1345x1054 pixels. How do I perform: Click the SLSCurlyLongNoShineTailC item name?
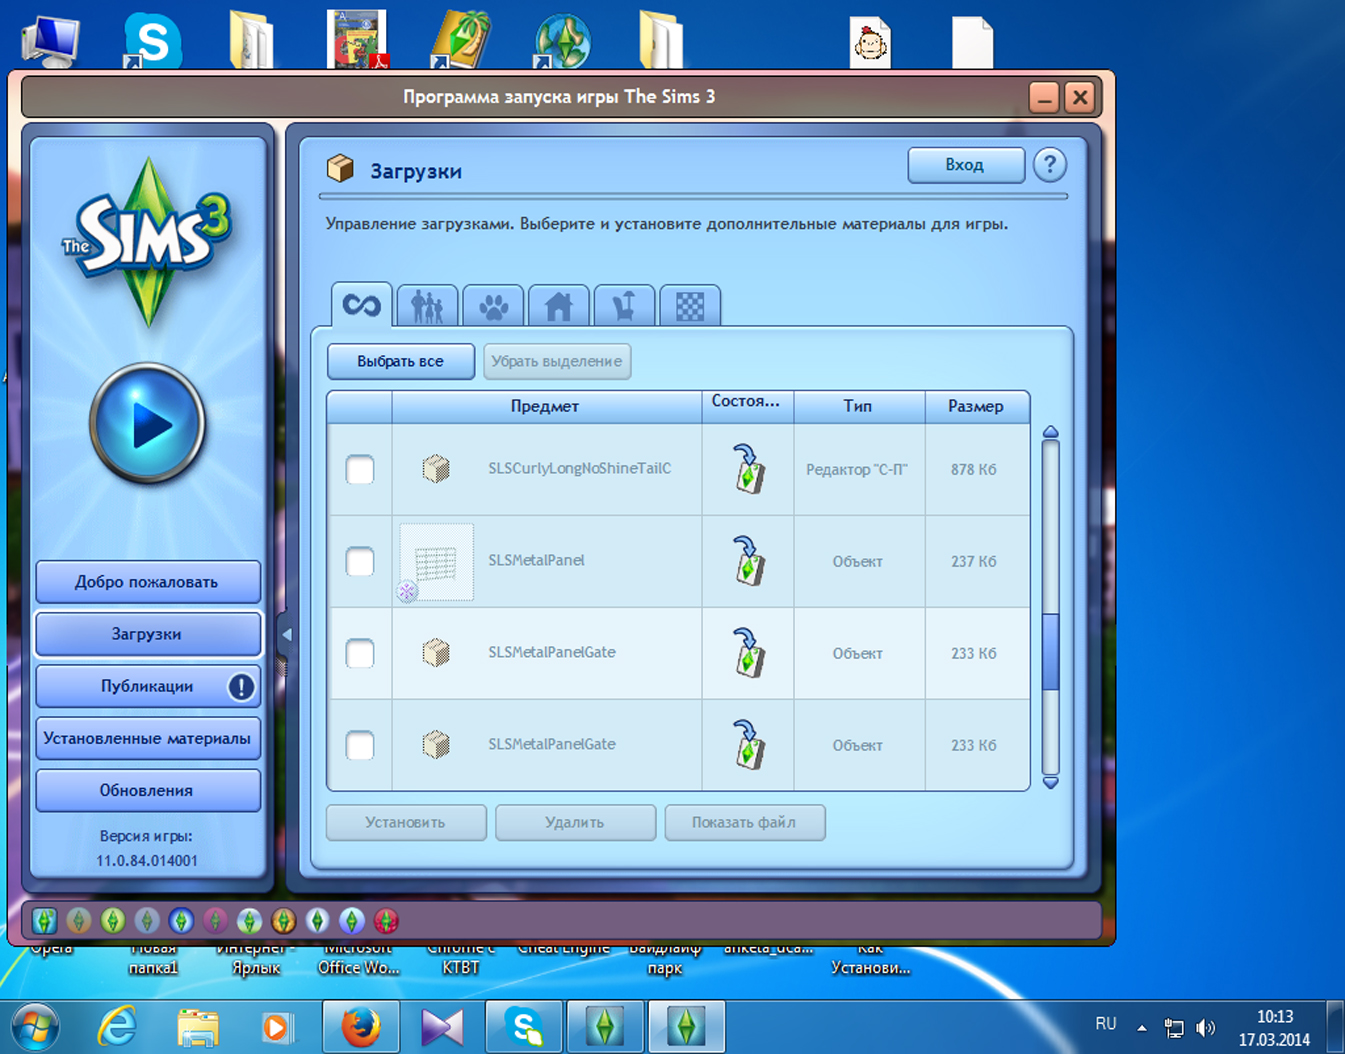(x=580, y=468)
